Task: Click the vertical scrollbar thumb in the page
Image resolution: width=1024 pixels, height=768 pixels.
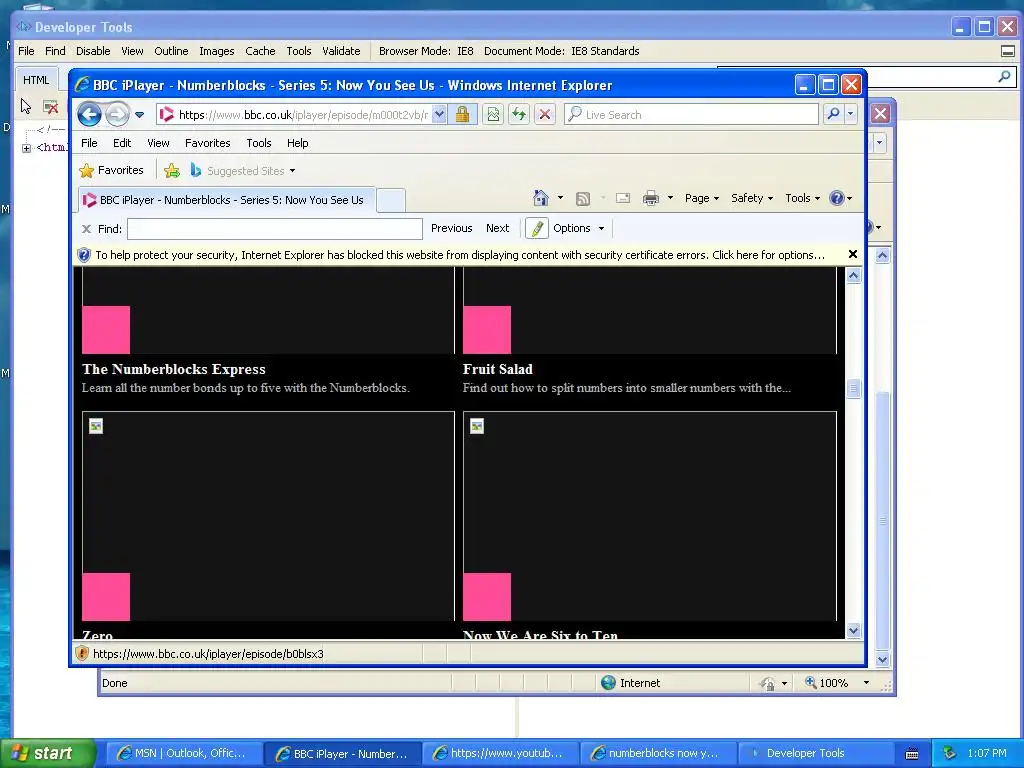Action: coord(854,389)
